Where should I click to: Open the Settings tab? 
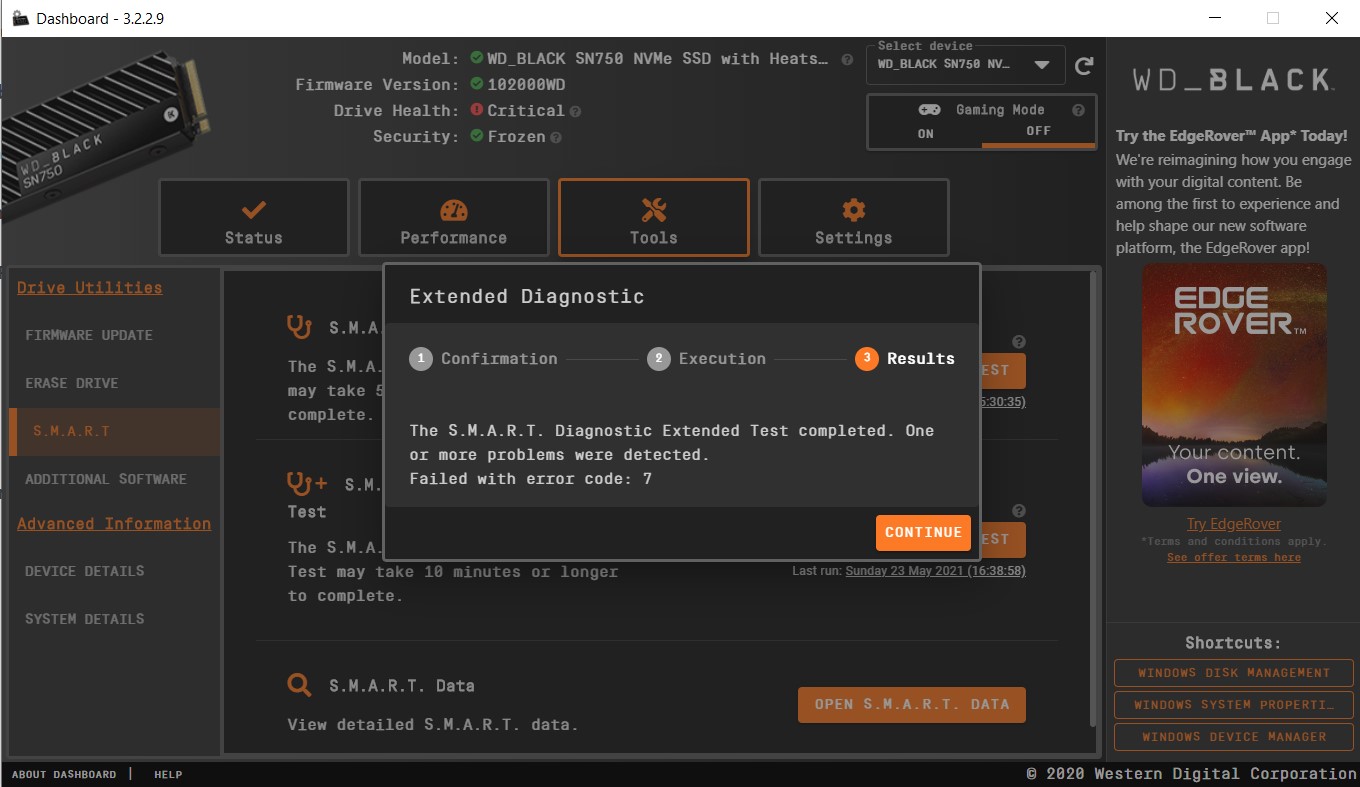854,218
